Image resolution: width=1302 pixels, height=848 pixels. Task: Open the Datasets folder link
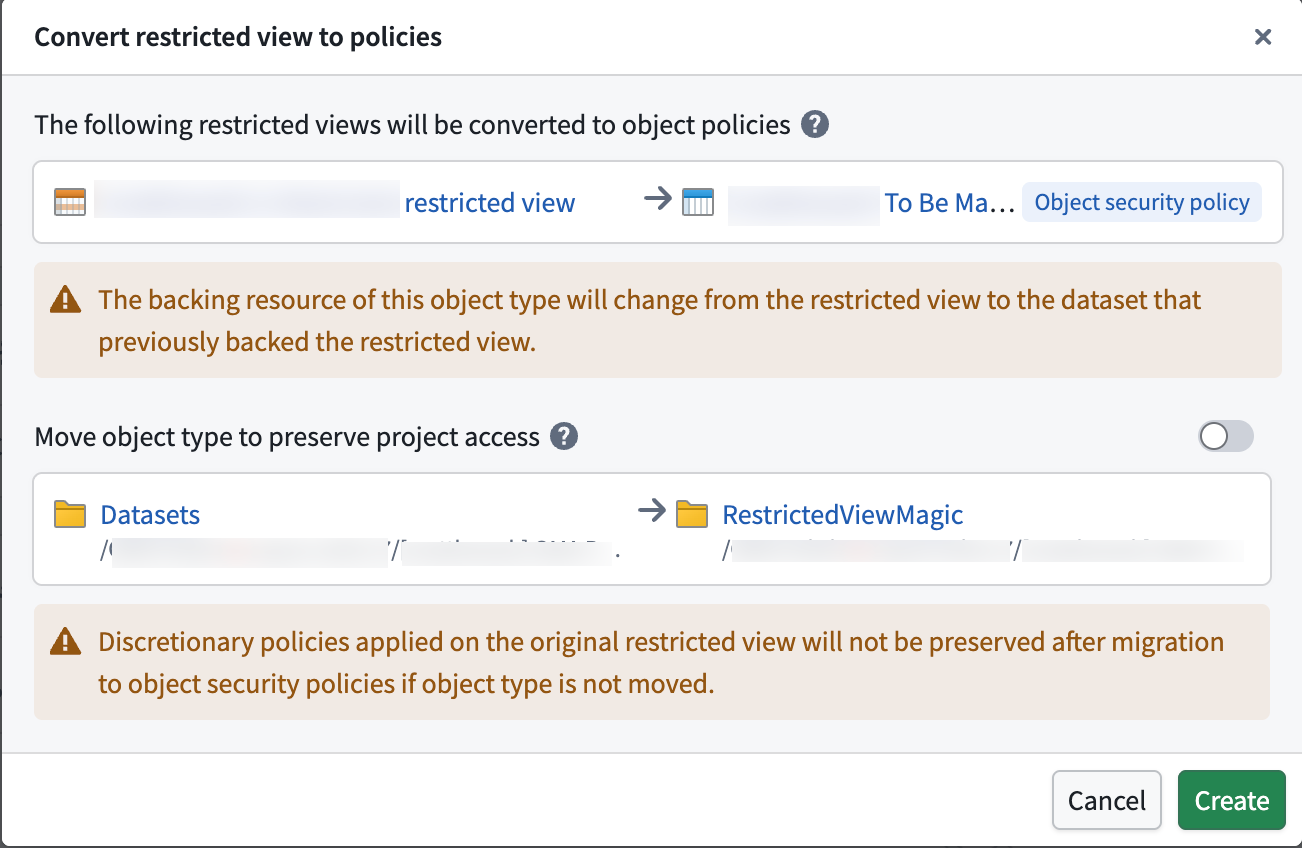pyautogui.click(x=149, y=514)
